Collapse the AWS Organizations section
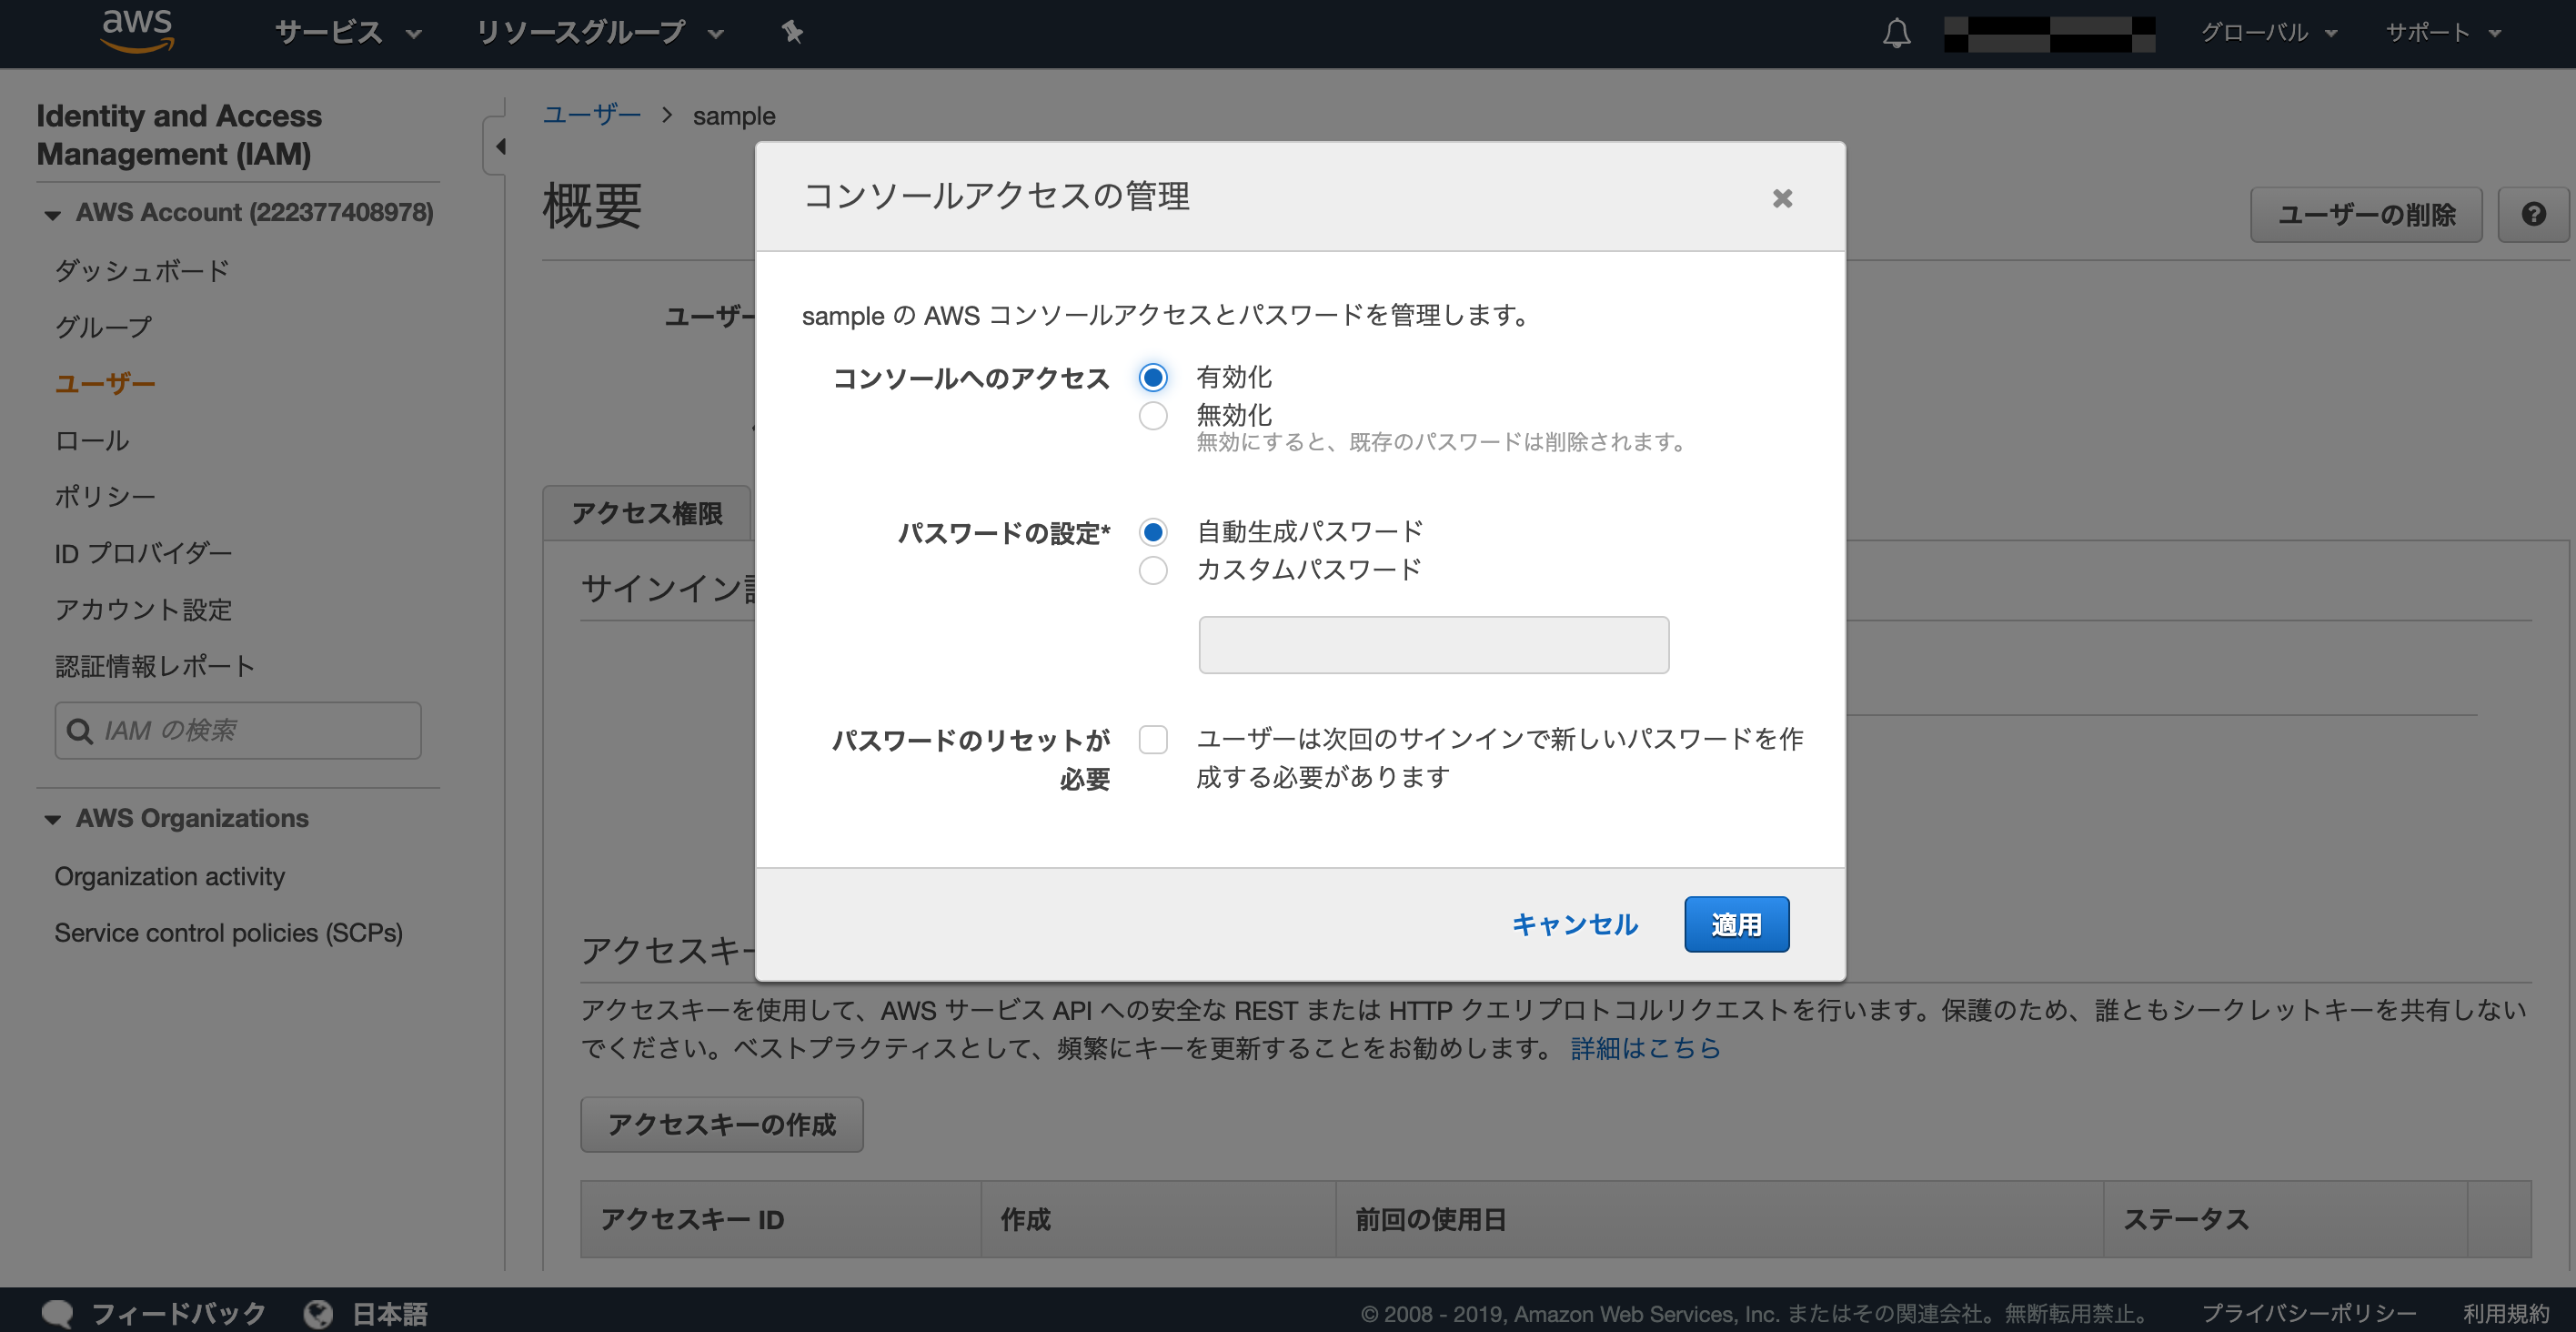2576x1332 pixels. (53, 819)
